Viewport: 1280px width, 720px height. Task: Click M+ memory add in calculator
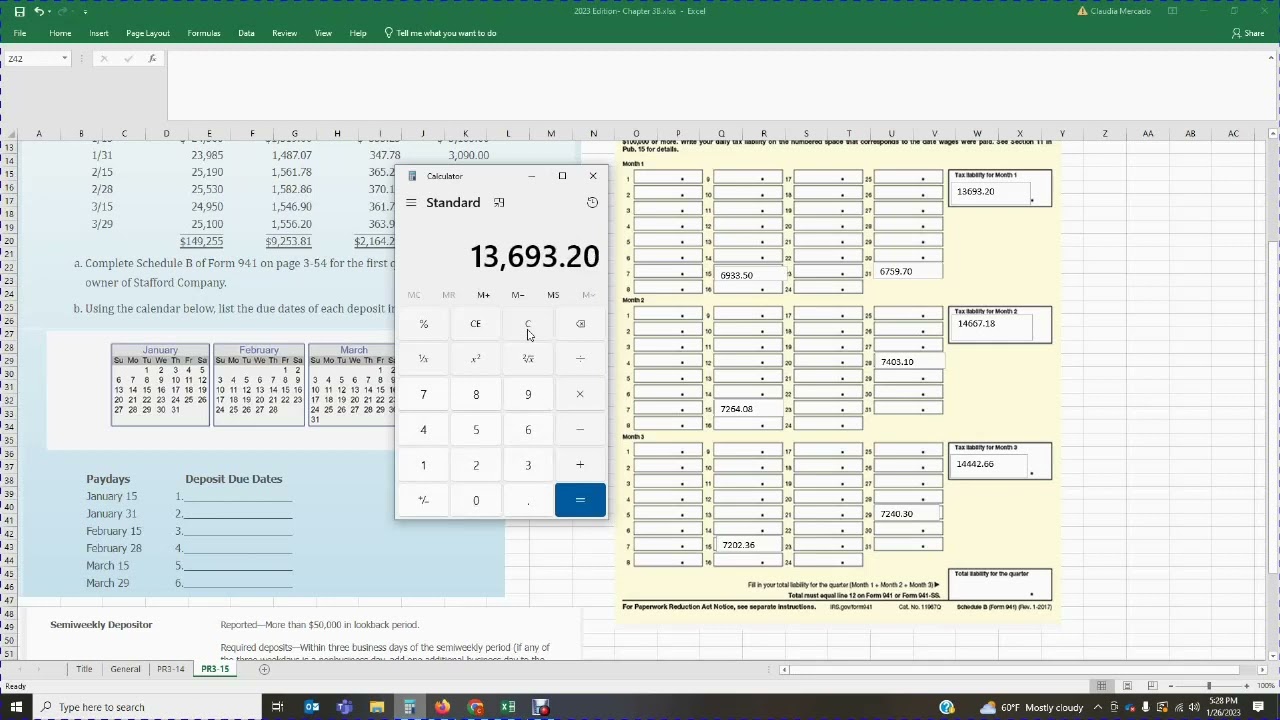[483, 295]
